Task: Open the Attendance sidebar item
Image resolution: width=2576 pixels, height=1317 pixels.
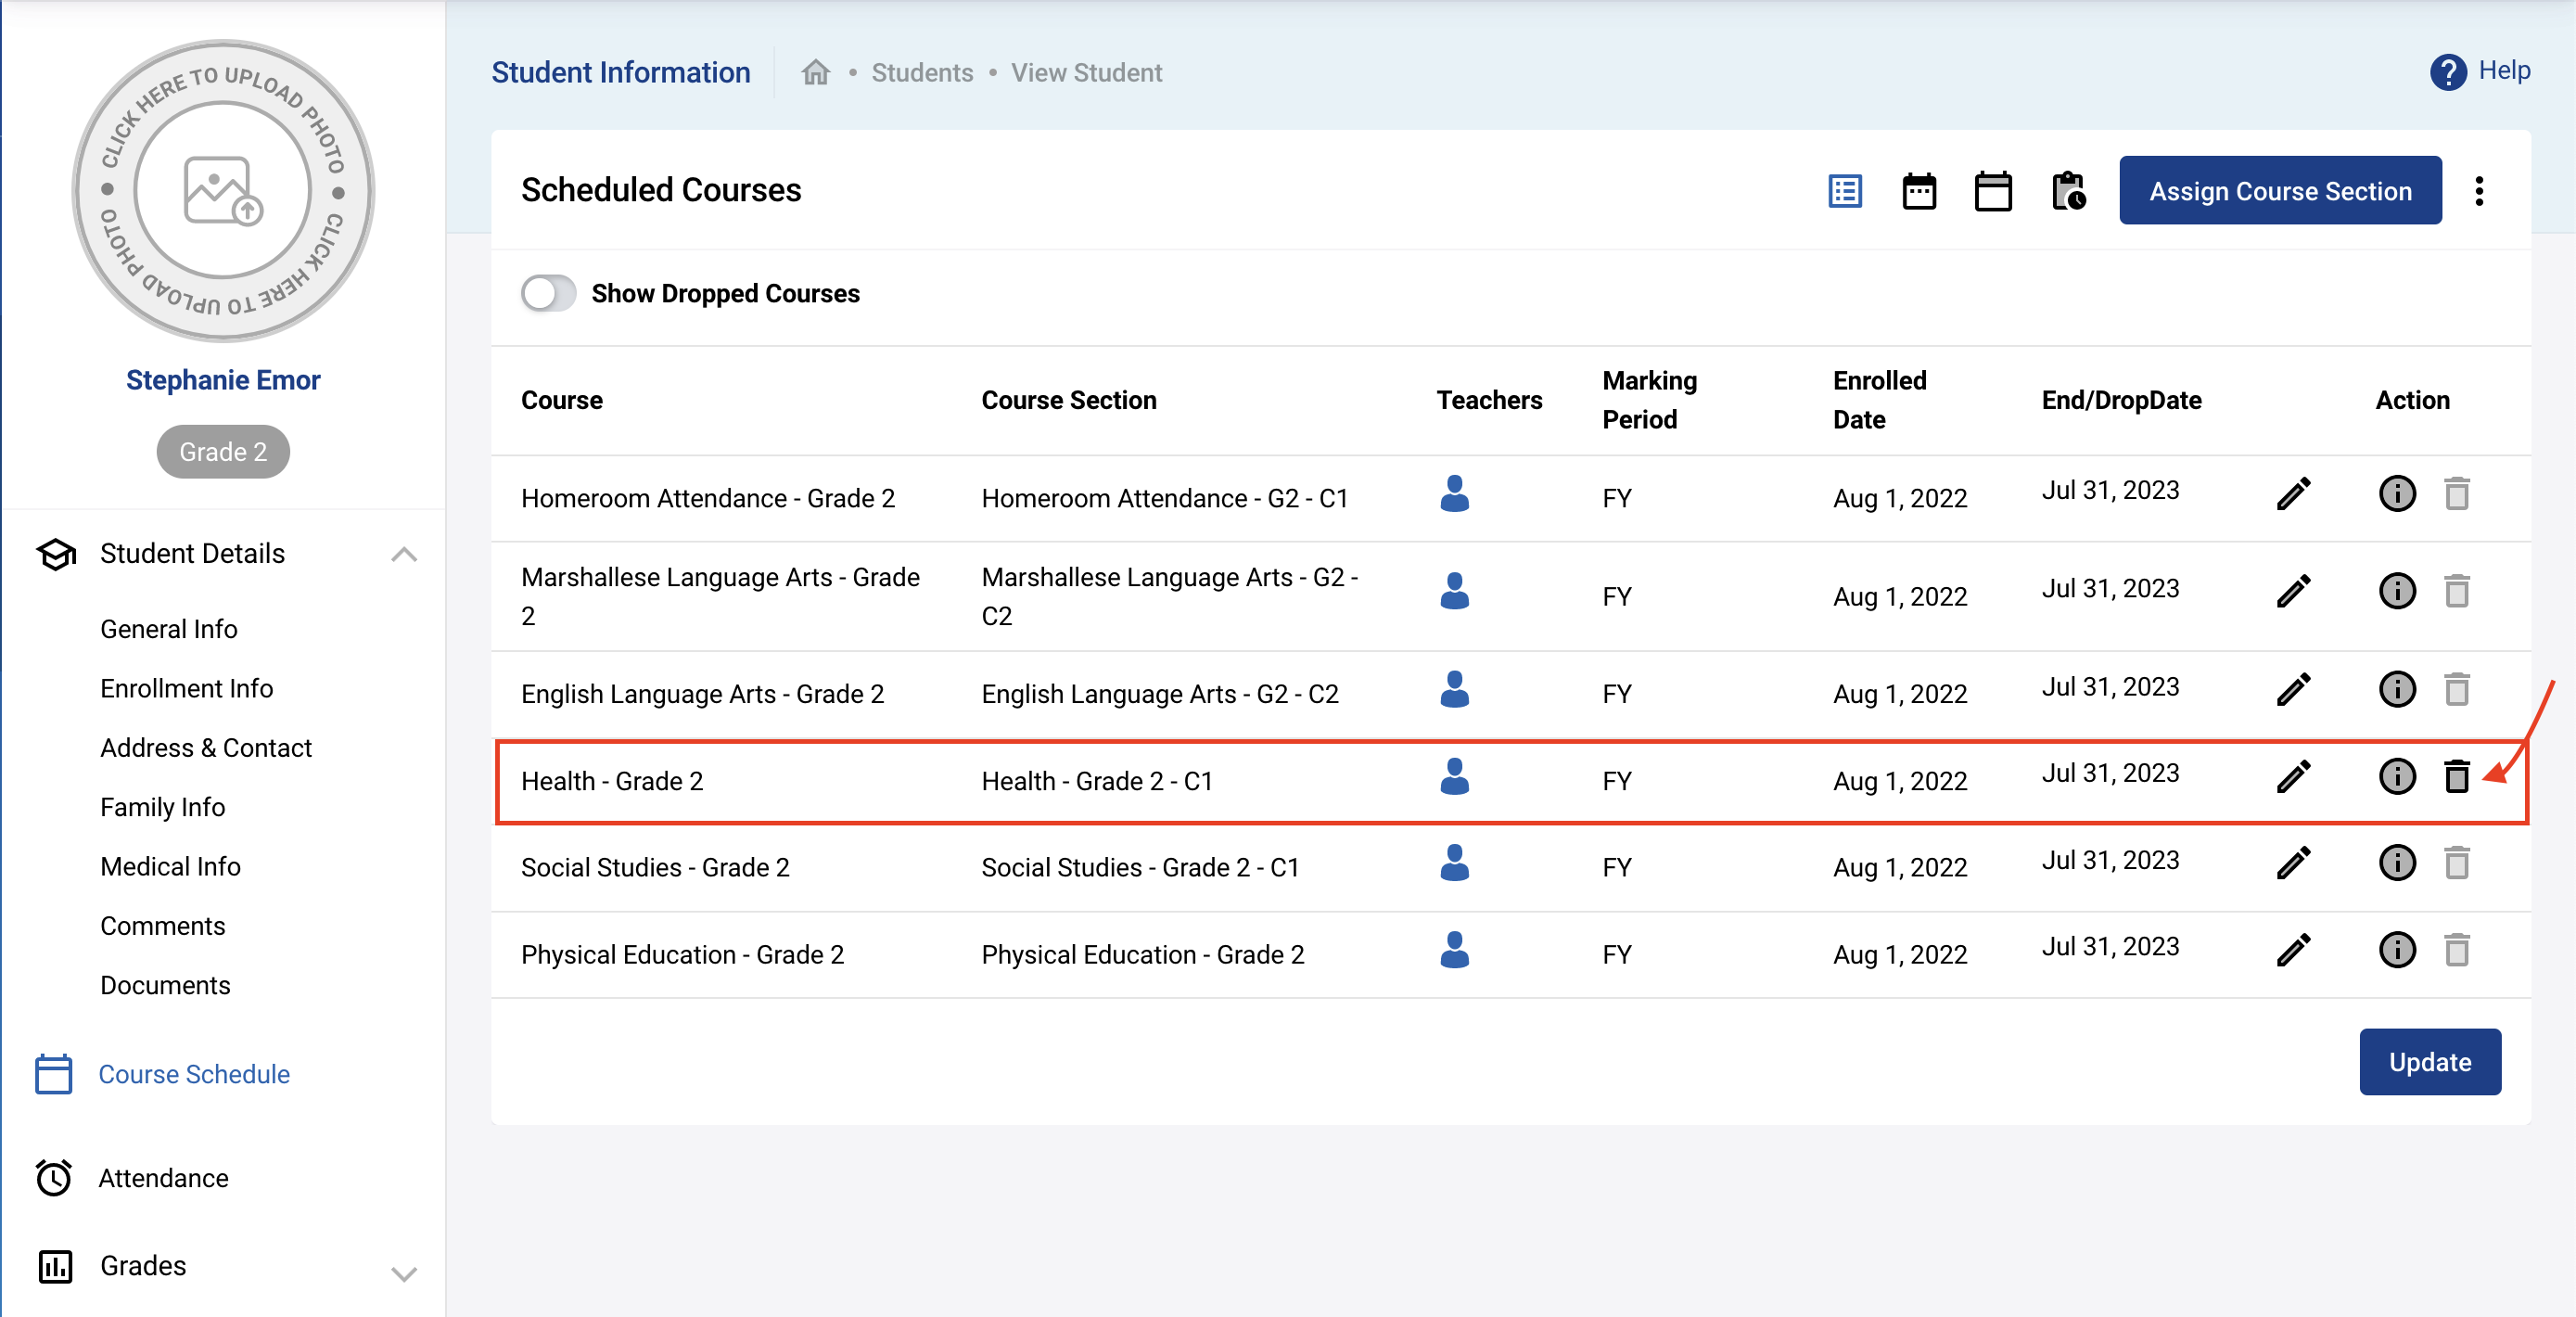Action: (x=163, y=1178)
